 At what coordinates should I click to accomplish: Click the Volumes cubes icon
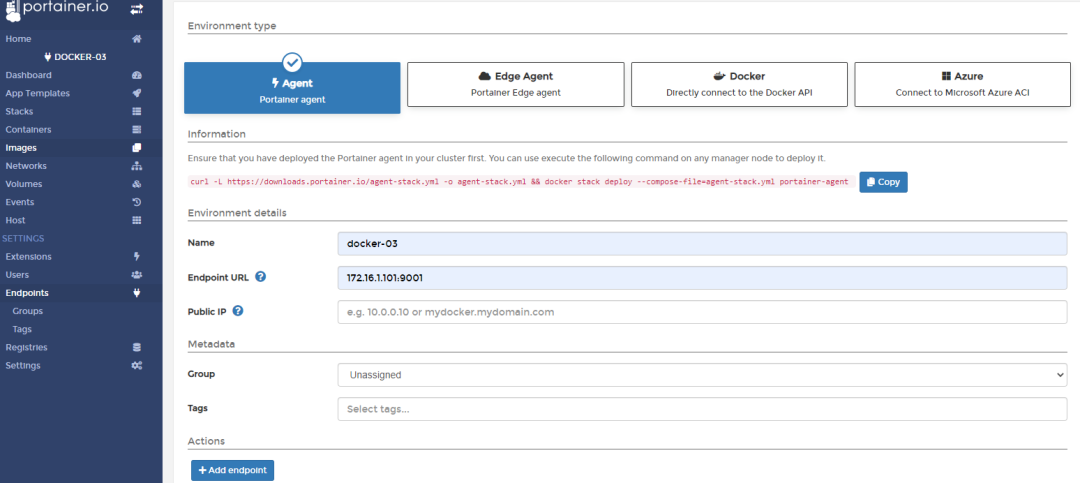click(136, 184)
